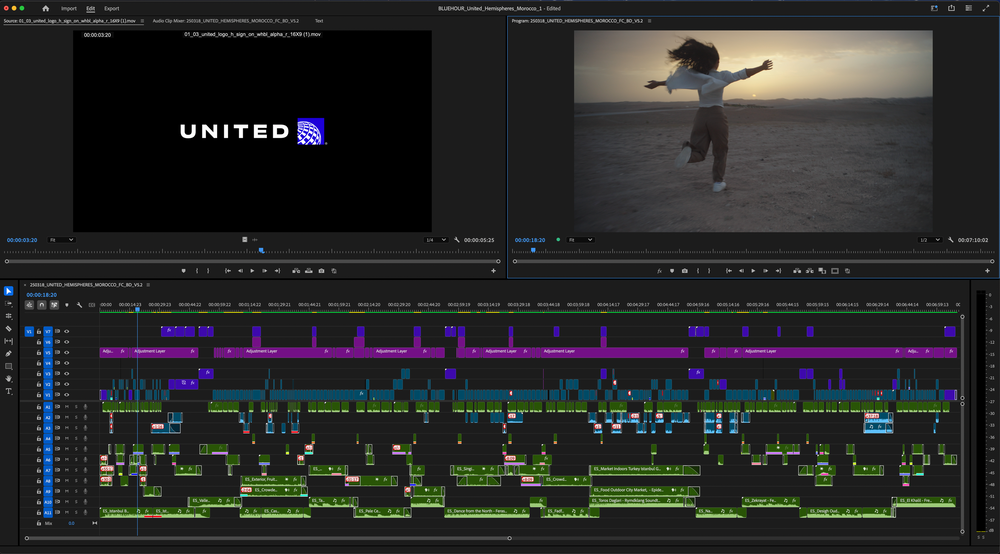The height and width of the screenshot is (554, 1000).
Task: Play the clip in the Source monitor
Action: pos(253,271)
